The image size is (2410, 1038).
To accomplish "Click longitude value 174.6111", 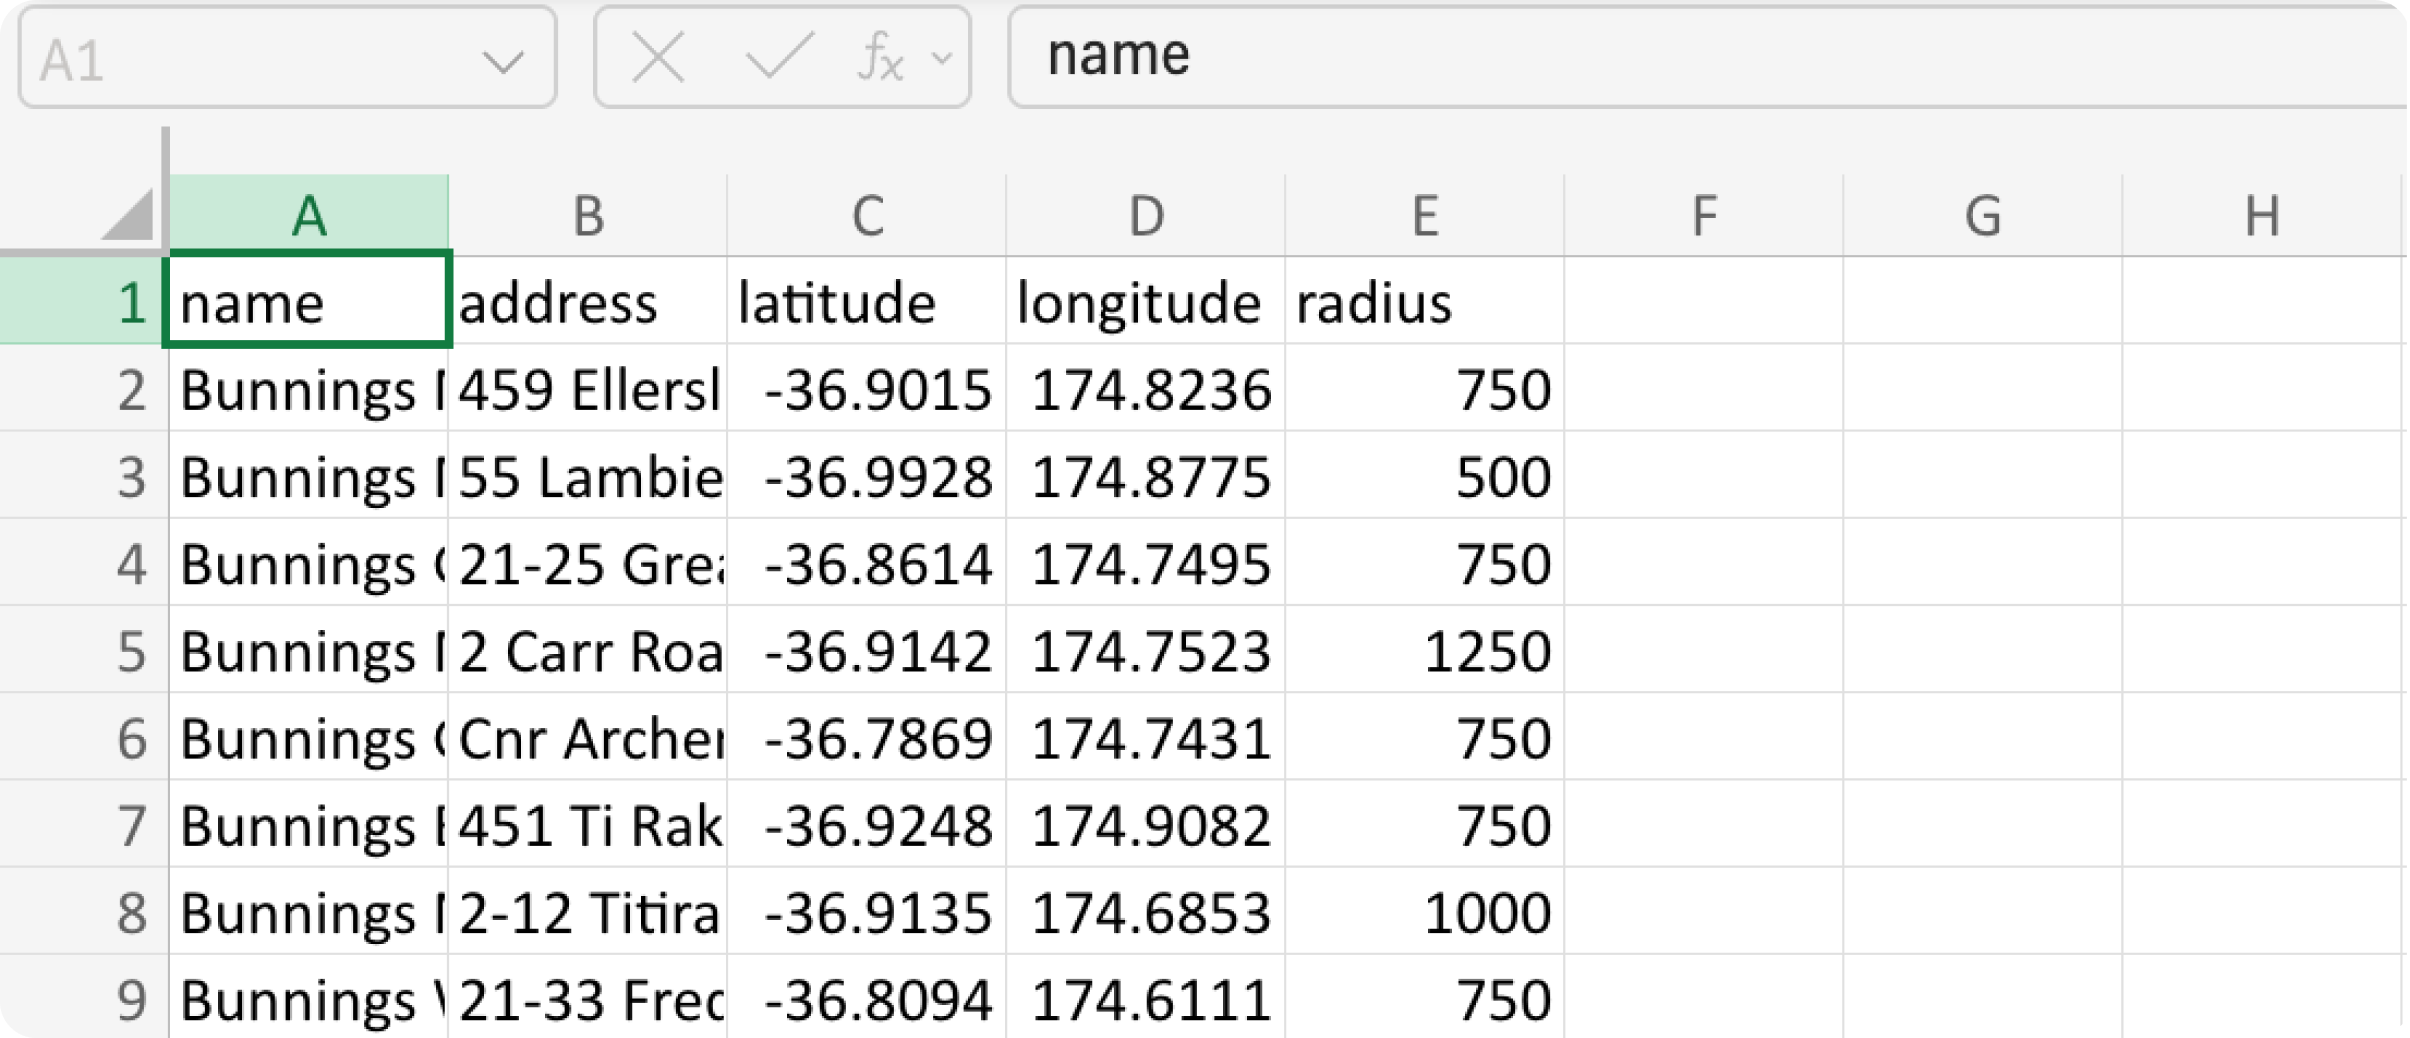I will (x=1146, y=997).
